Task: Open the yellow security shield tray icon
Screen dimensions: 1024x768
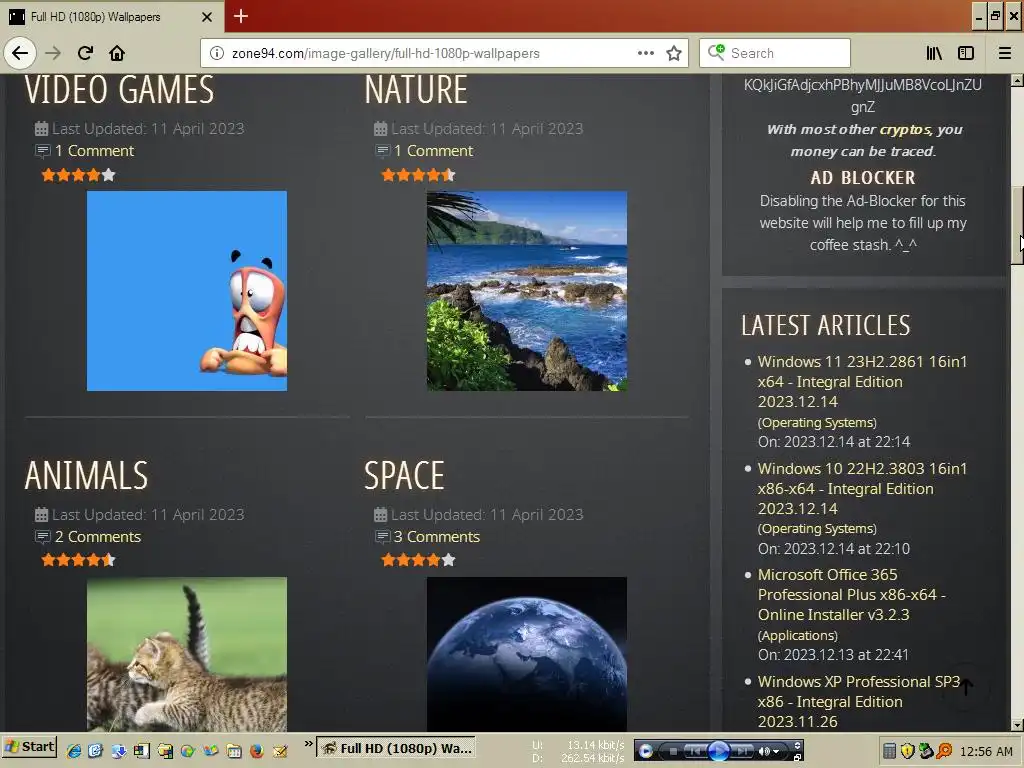Action: [908, 751]
